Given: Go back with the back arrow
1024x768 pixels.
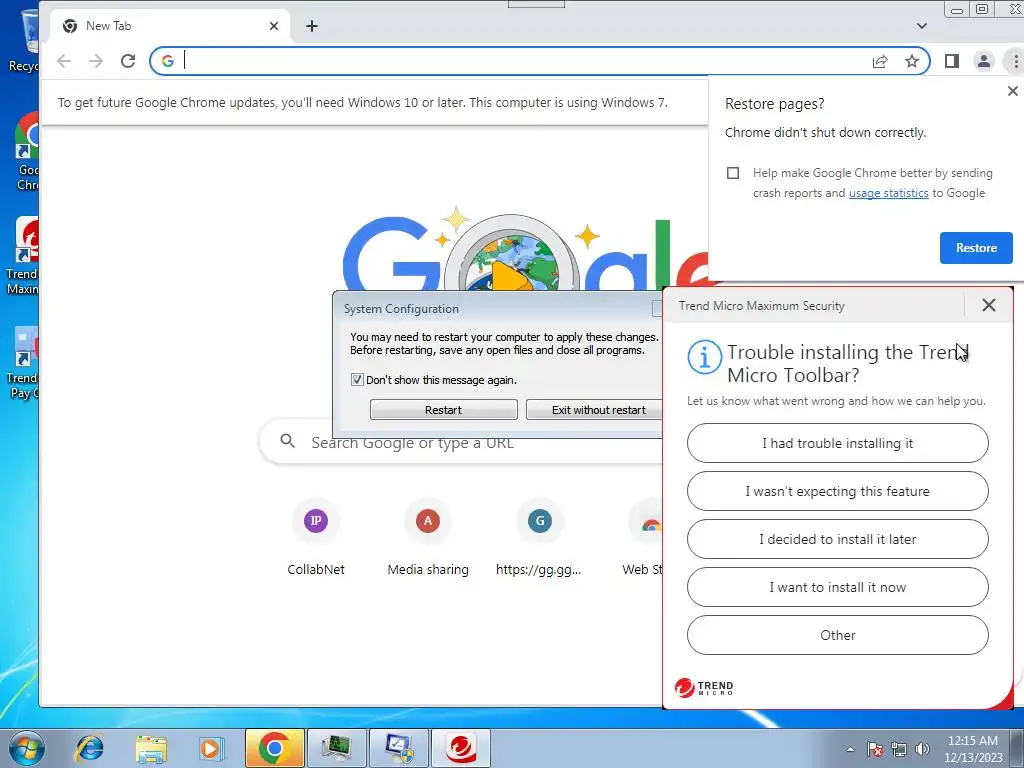Looking at the screenshot, I should click(x=64, y=61).
